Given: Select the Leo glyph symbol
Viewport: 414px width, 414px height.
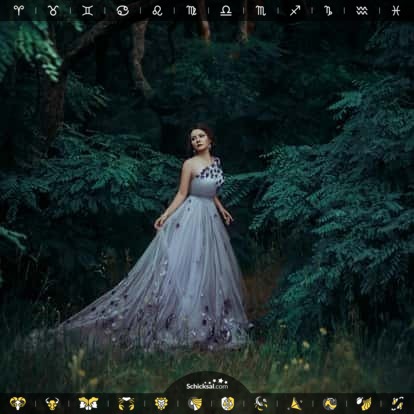Looking at the screenshot, I should (x=157, y=11).
